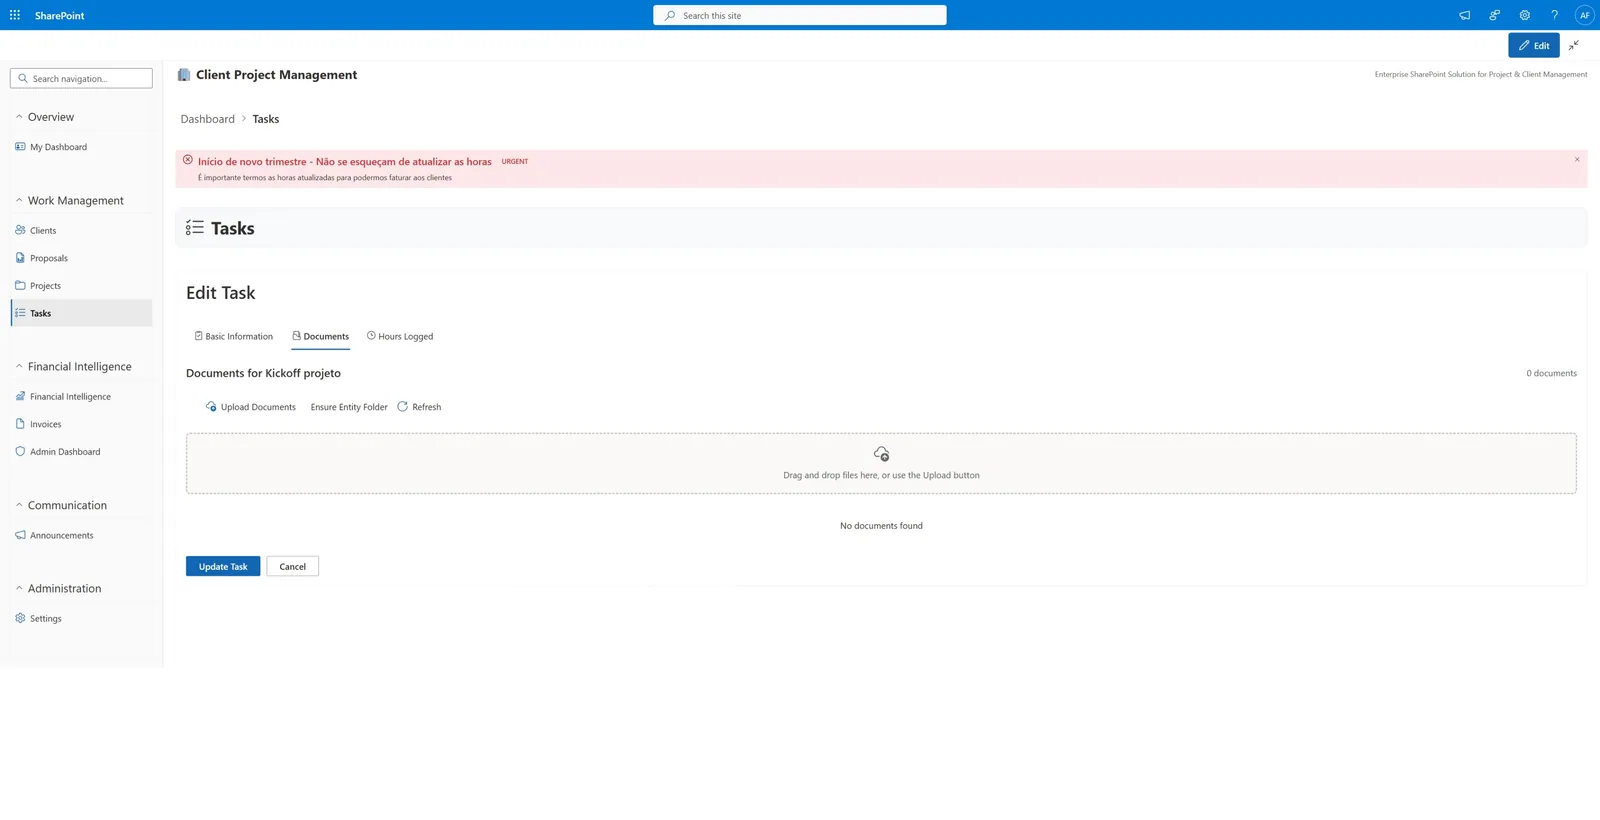Go to the Dashboard breadcrumb link
Viewport: 1600px width, 820px height.
point(207,119)
